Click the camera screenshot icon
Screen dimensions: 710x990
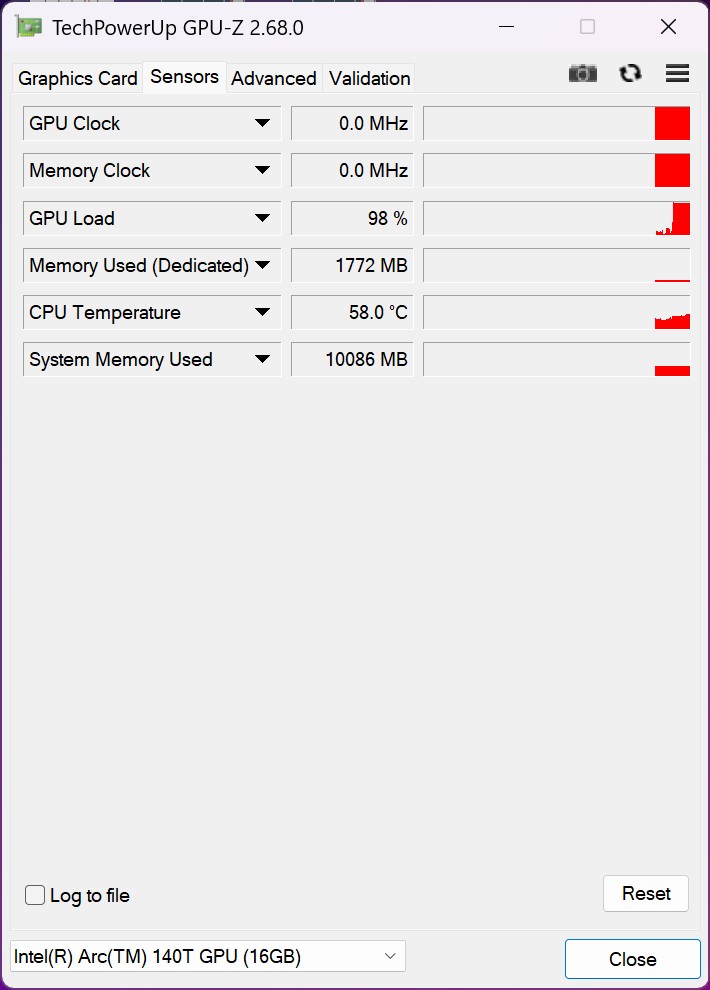582,73
